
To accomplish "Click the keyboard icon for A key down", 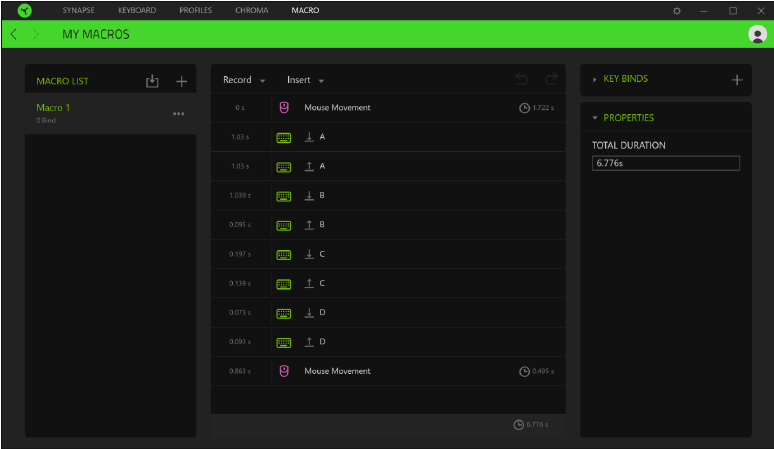I will coord(283,137).
